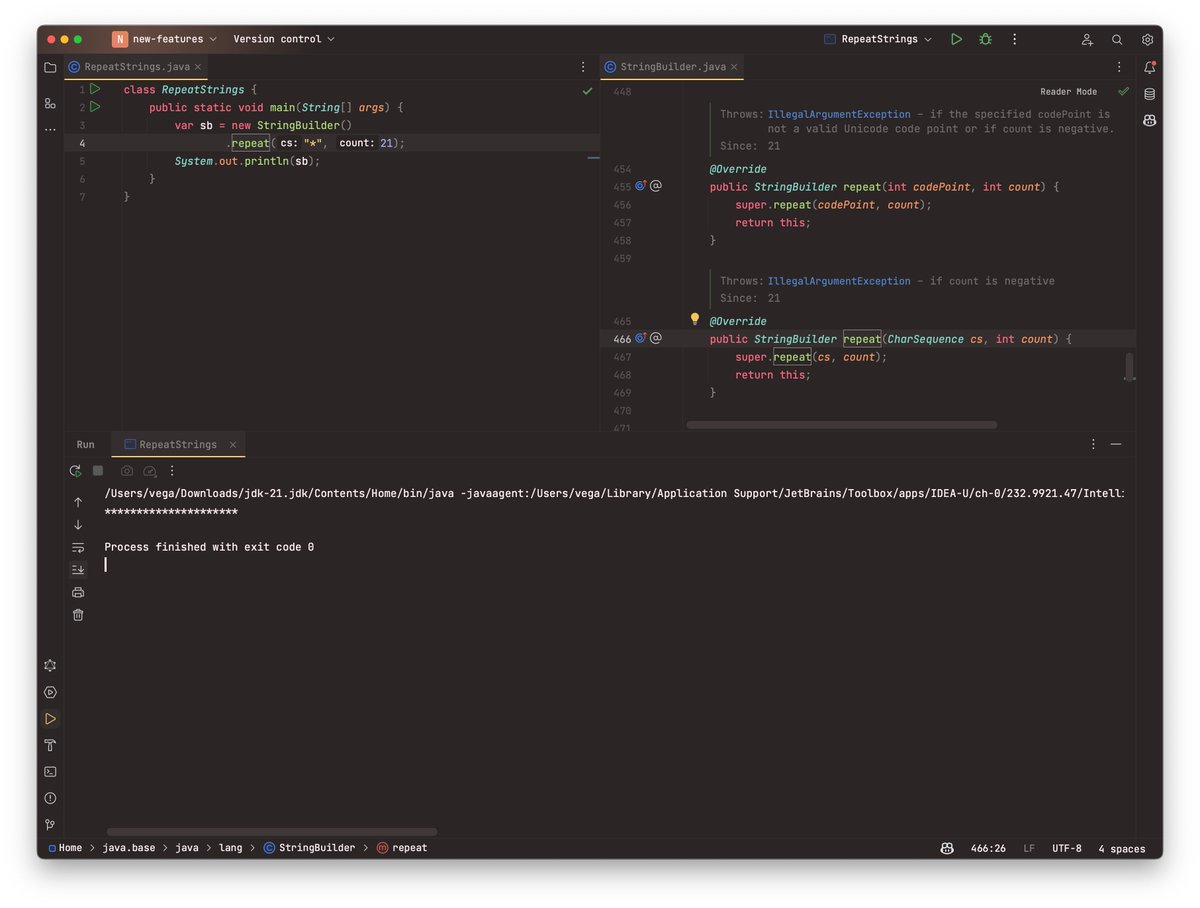1200x908 pixels.
Task: Toggle soft-wrap in the console
Action: pyautogui.click(x=78, y=547)
